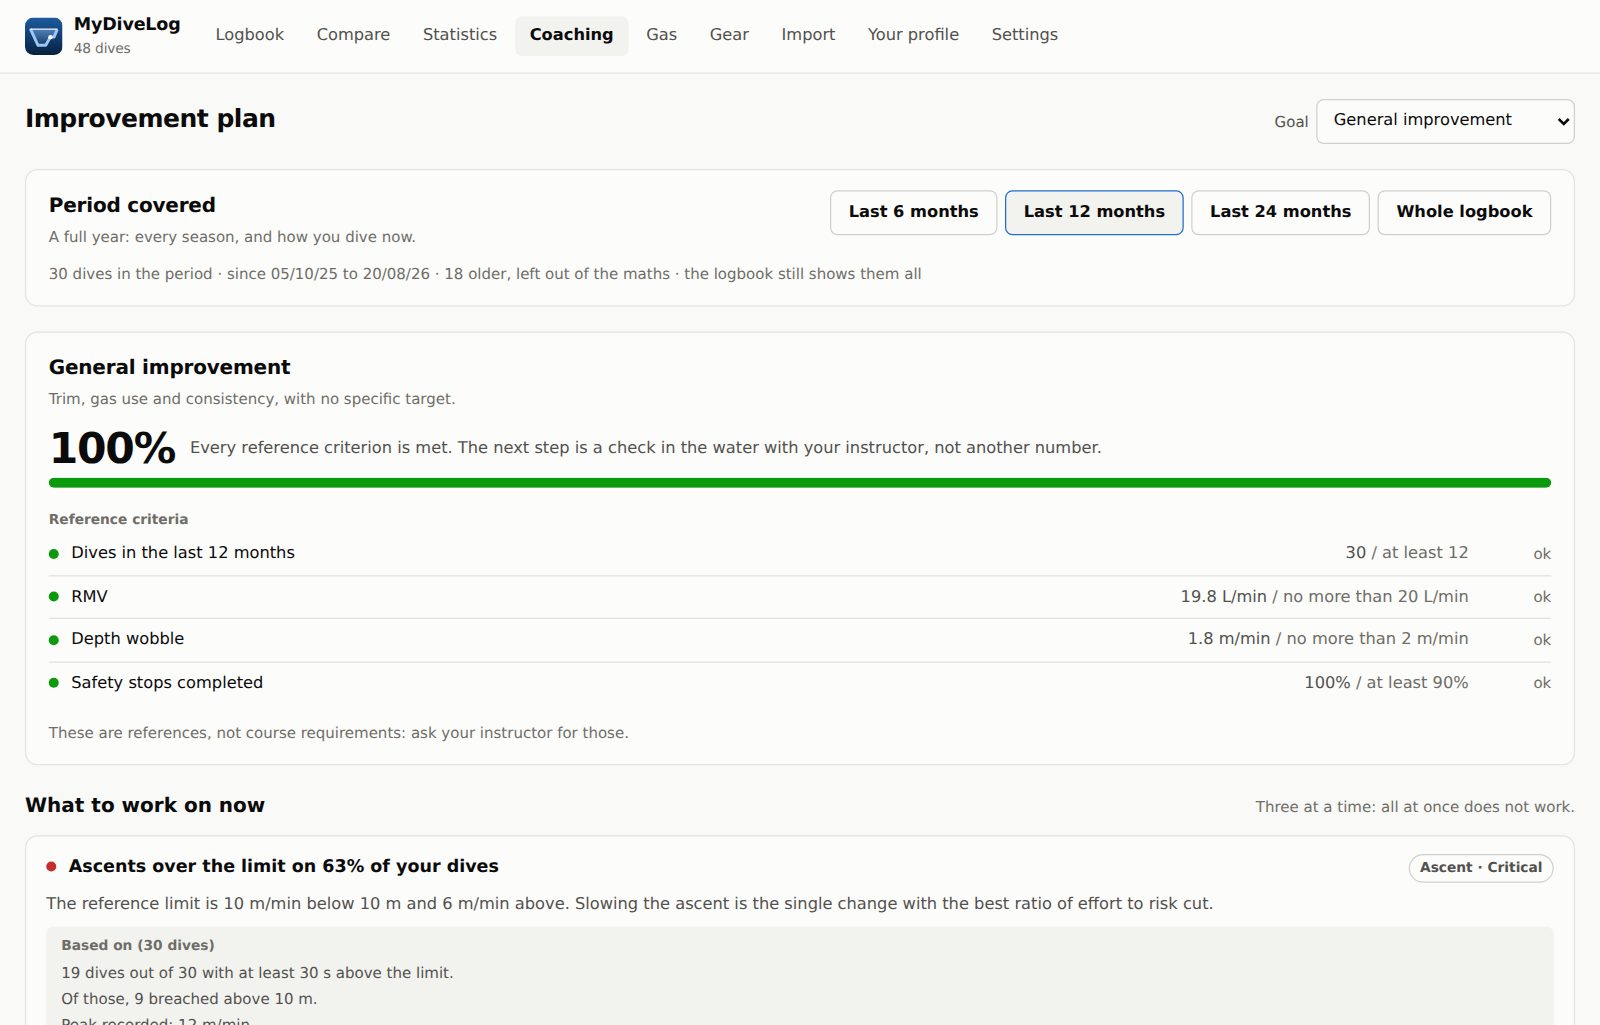This screenshot has height=1025, width=1600.
Task: Click the 'Safety stops completed' criterion
Action: (167, 683)
